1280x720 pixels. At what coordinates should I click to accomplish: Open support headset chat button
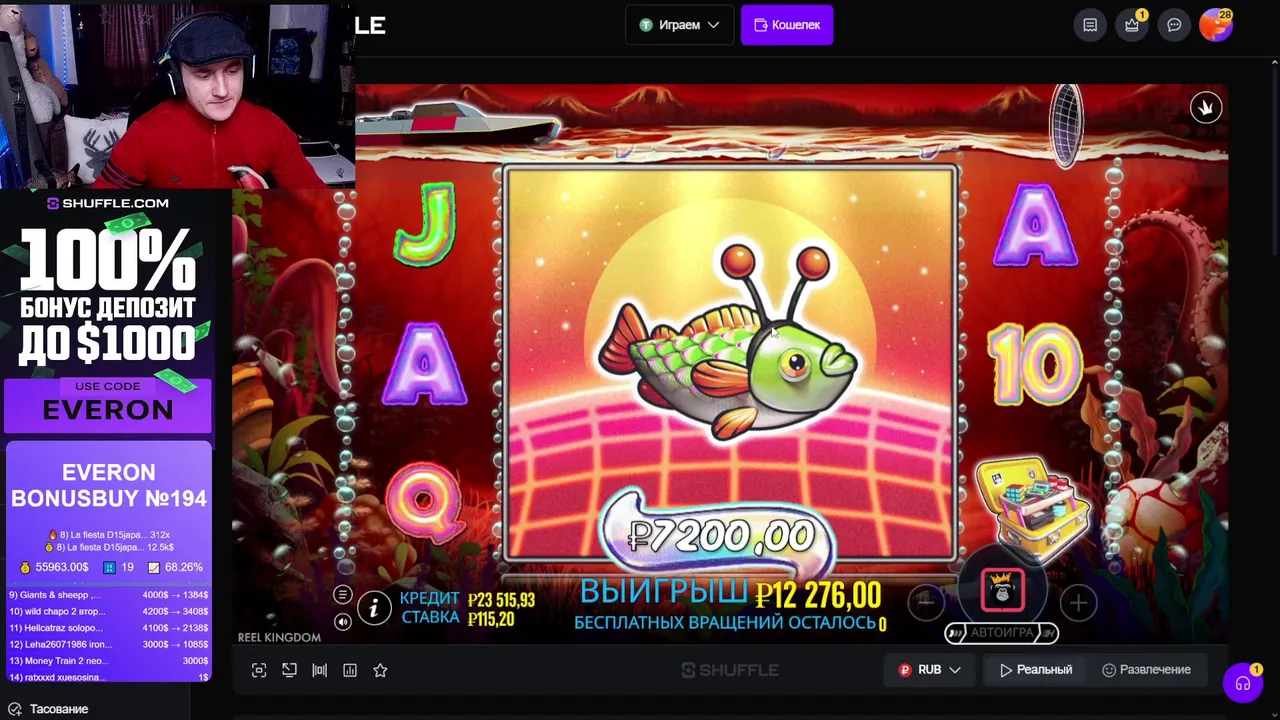1243,683
